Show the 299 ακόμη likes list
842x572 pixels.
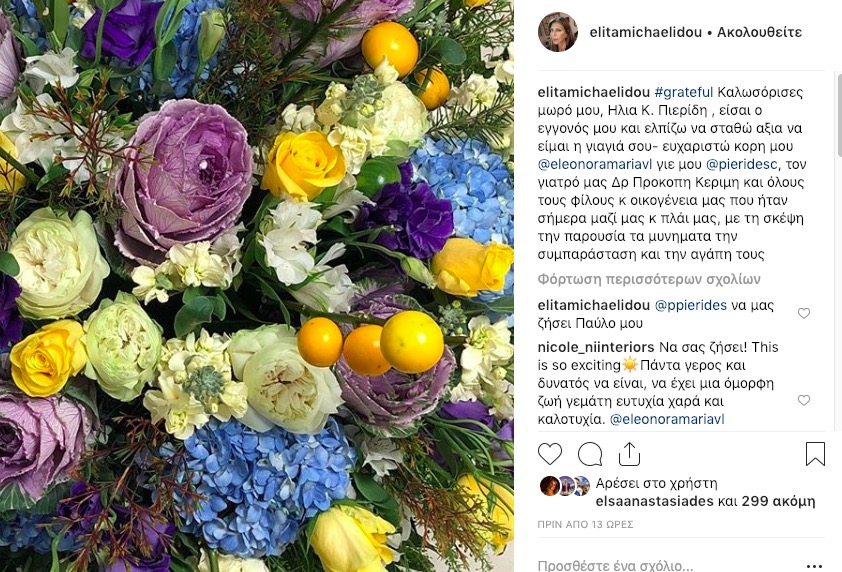(x=779, y=502)
